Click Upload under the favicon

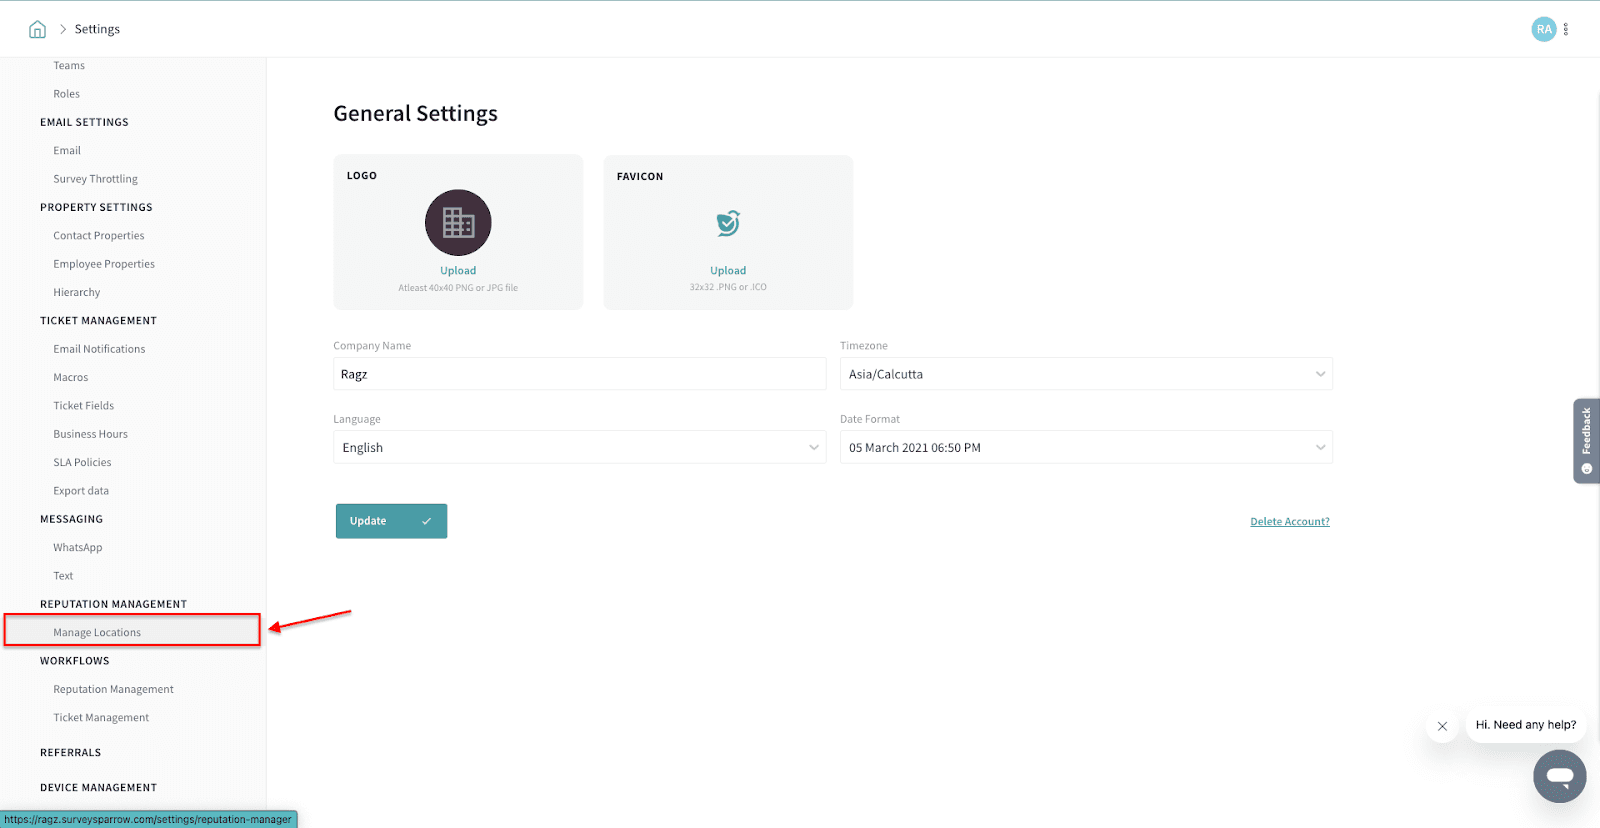coord(728,271)
